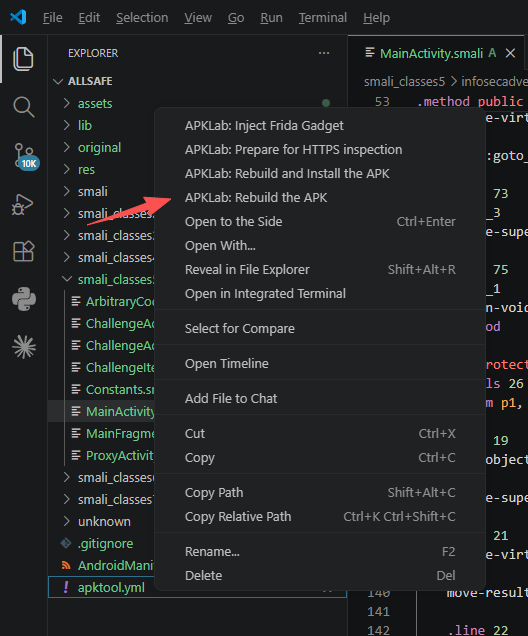This screenshot has height=636, width=528.
Task: Open the Search view icon
Action: pos(24,107)
